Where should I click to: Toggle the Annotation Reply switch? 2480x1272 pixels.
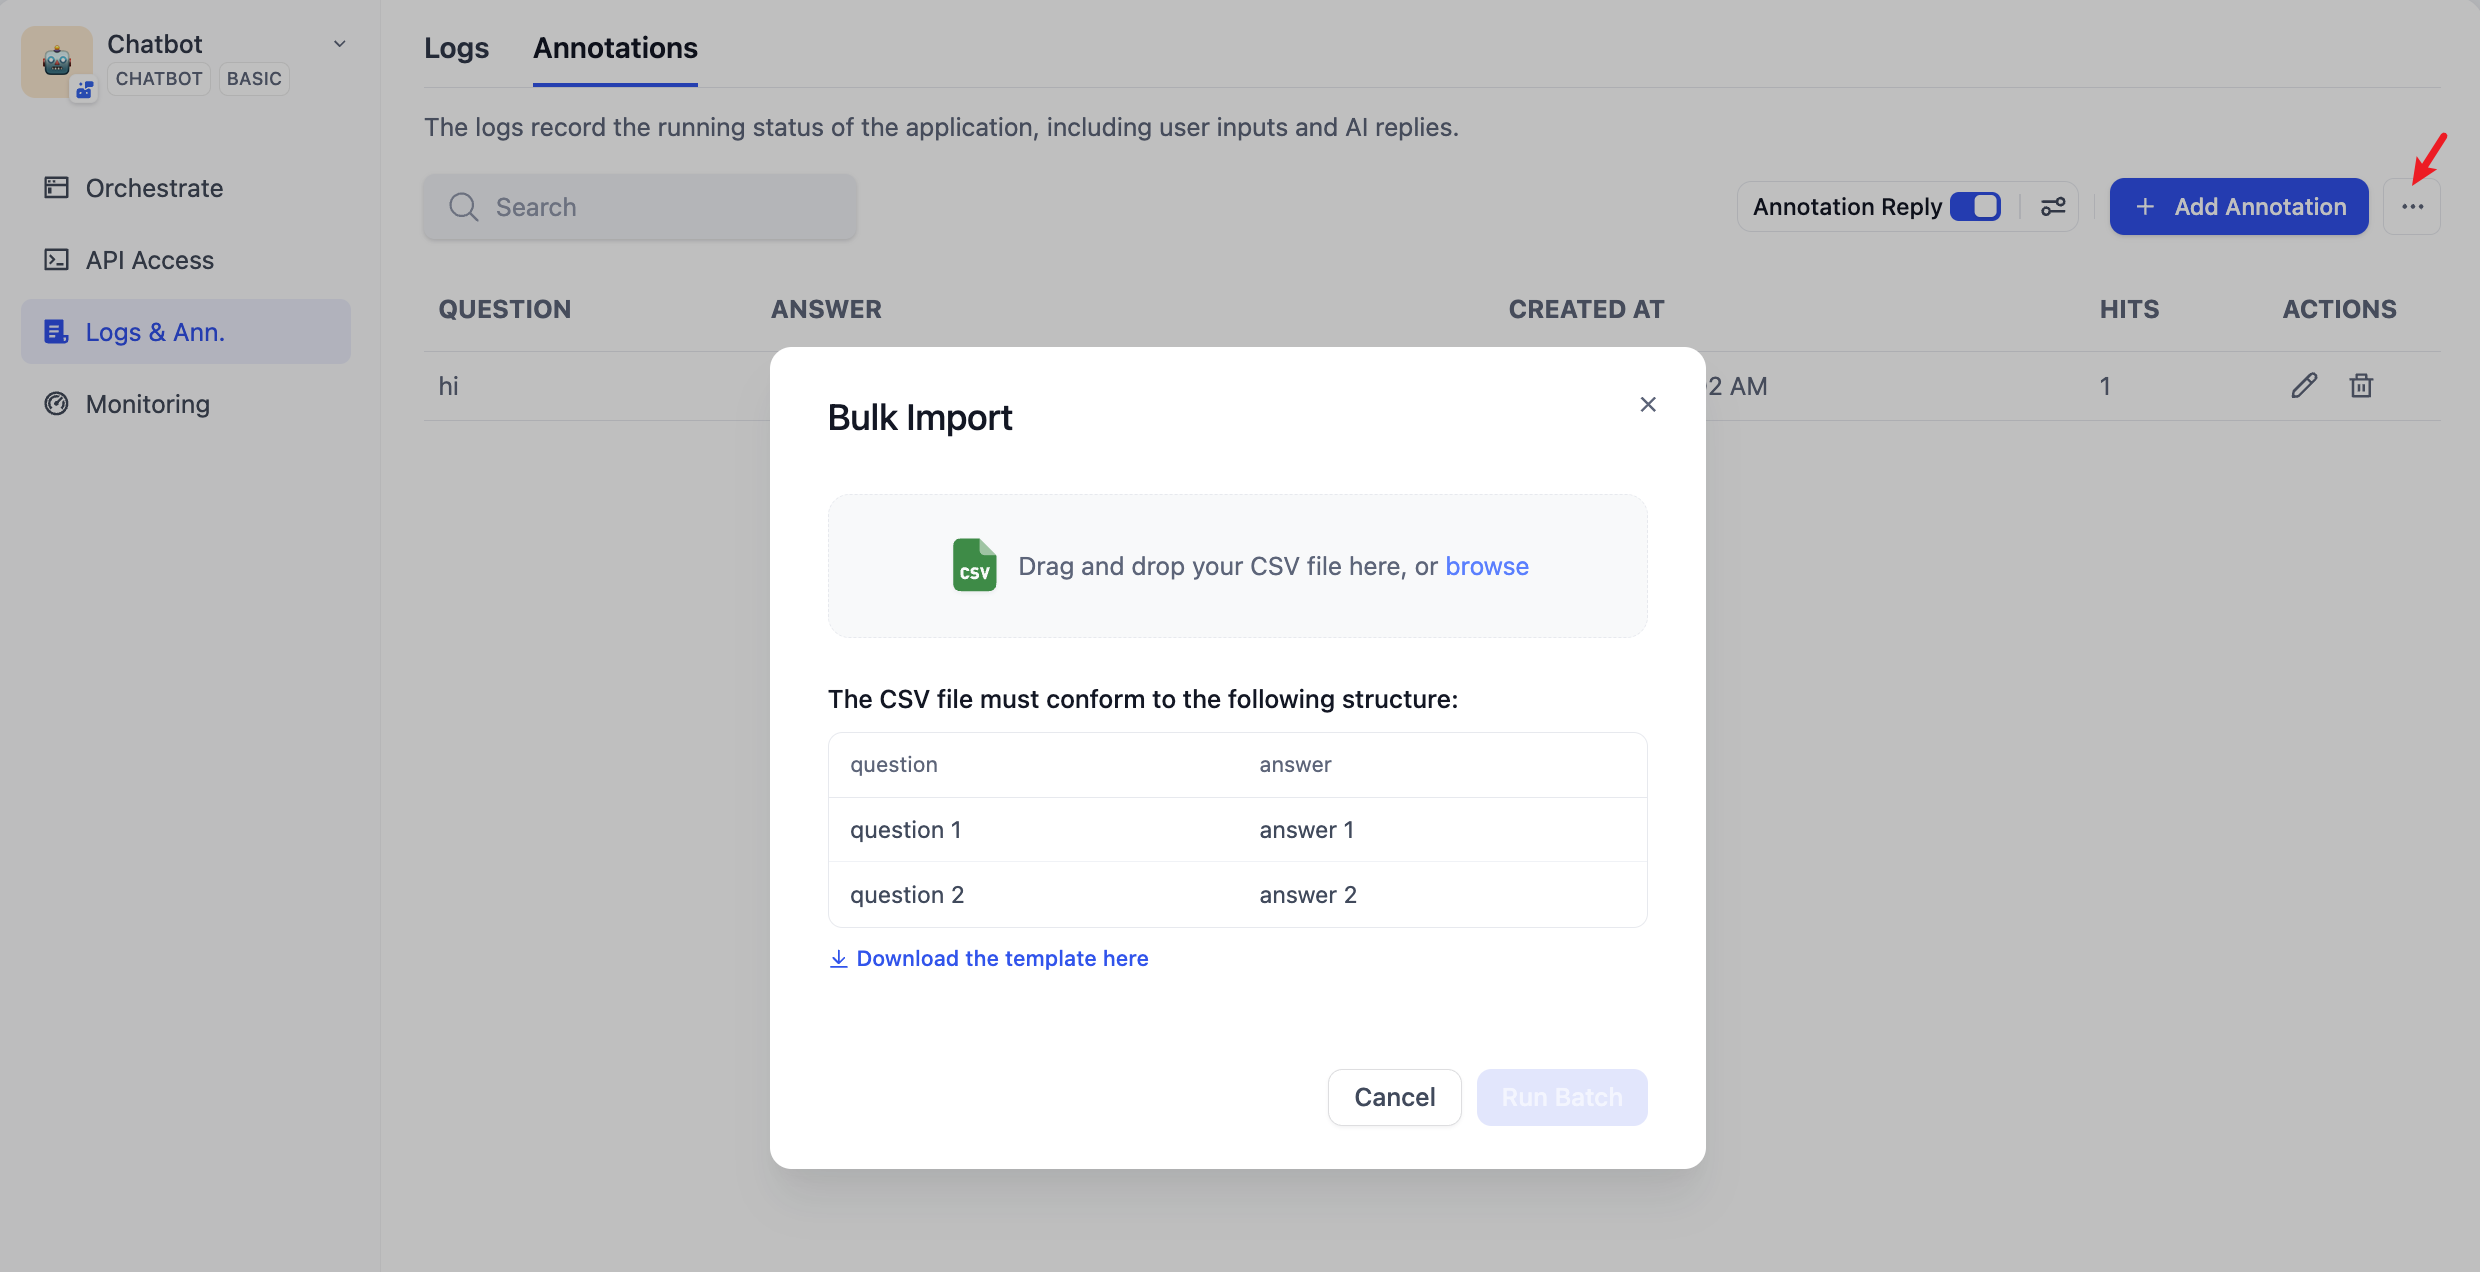click(x=1975, y=207)
